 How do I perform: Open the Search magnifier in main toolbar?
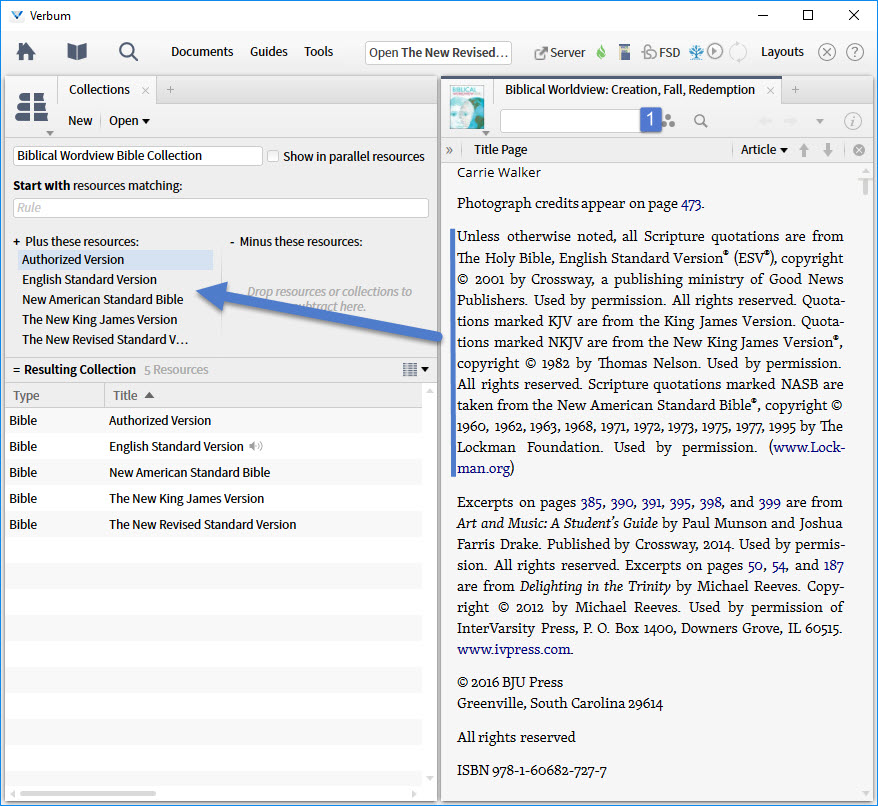tap(128, 52)
